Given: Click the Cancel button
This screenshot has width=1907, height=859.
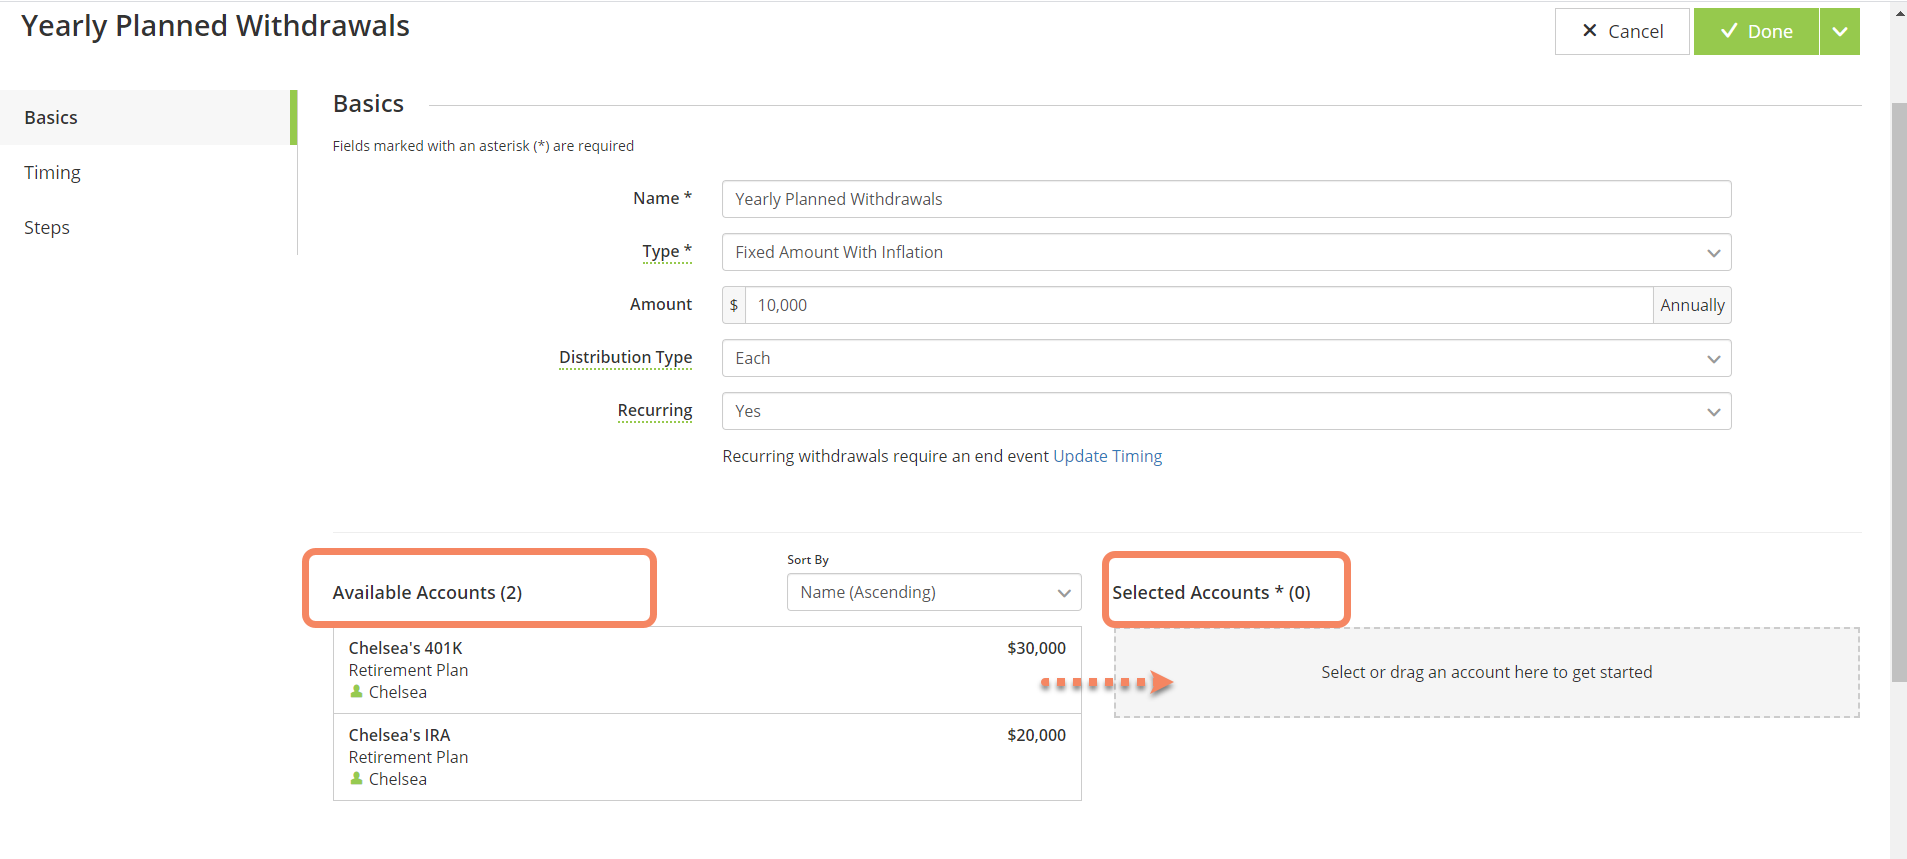Looking at the screenshot, I should [1622, 31].
